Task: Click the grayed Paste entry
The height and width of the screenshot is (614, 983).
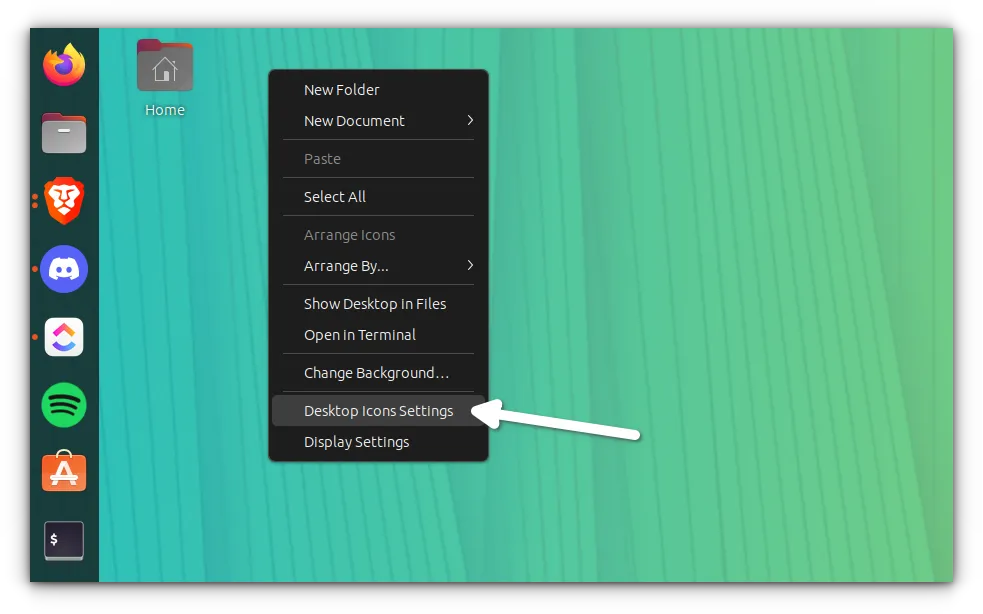Action: tap(322, 158)
